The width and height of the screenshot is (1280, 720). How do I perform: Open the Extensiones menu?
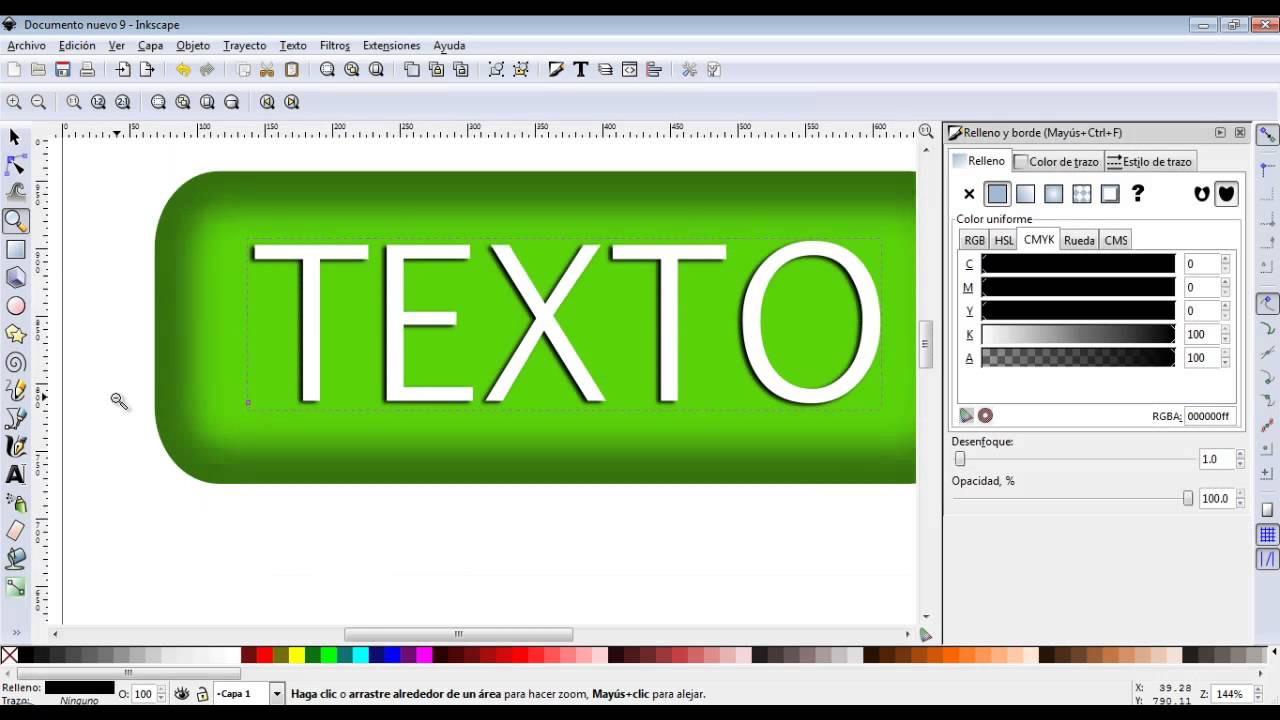[x=391, y=45]
